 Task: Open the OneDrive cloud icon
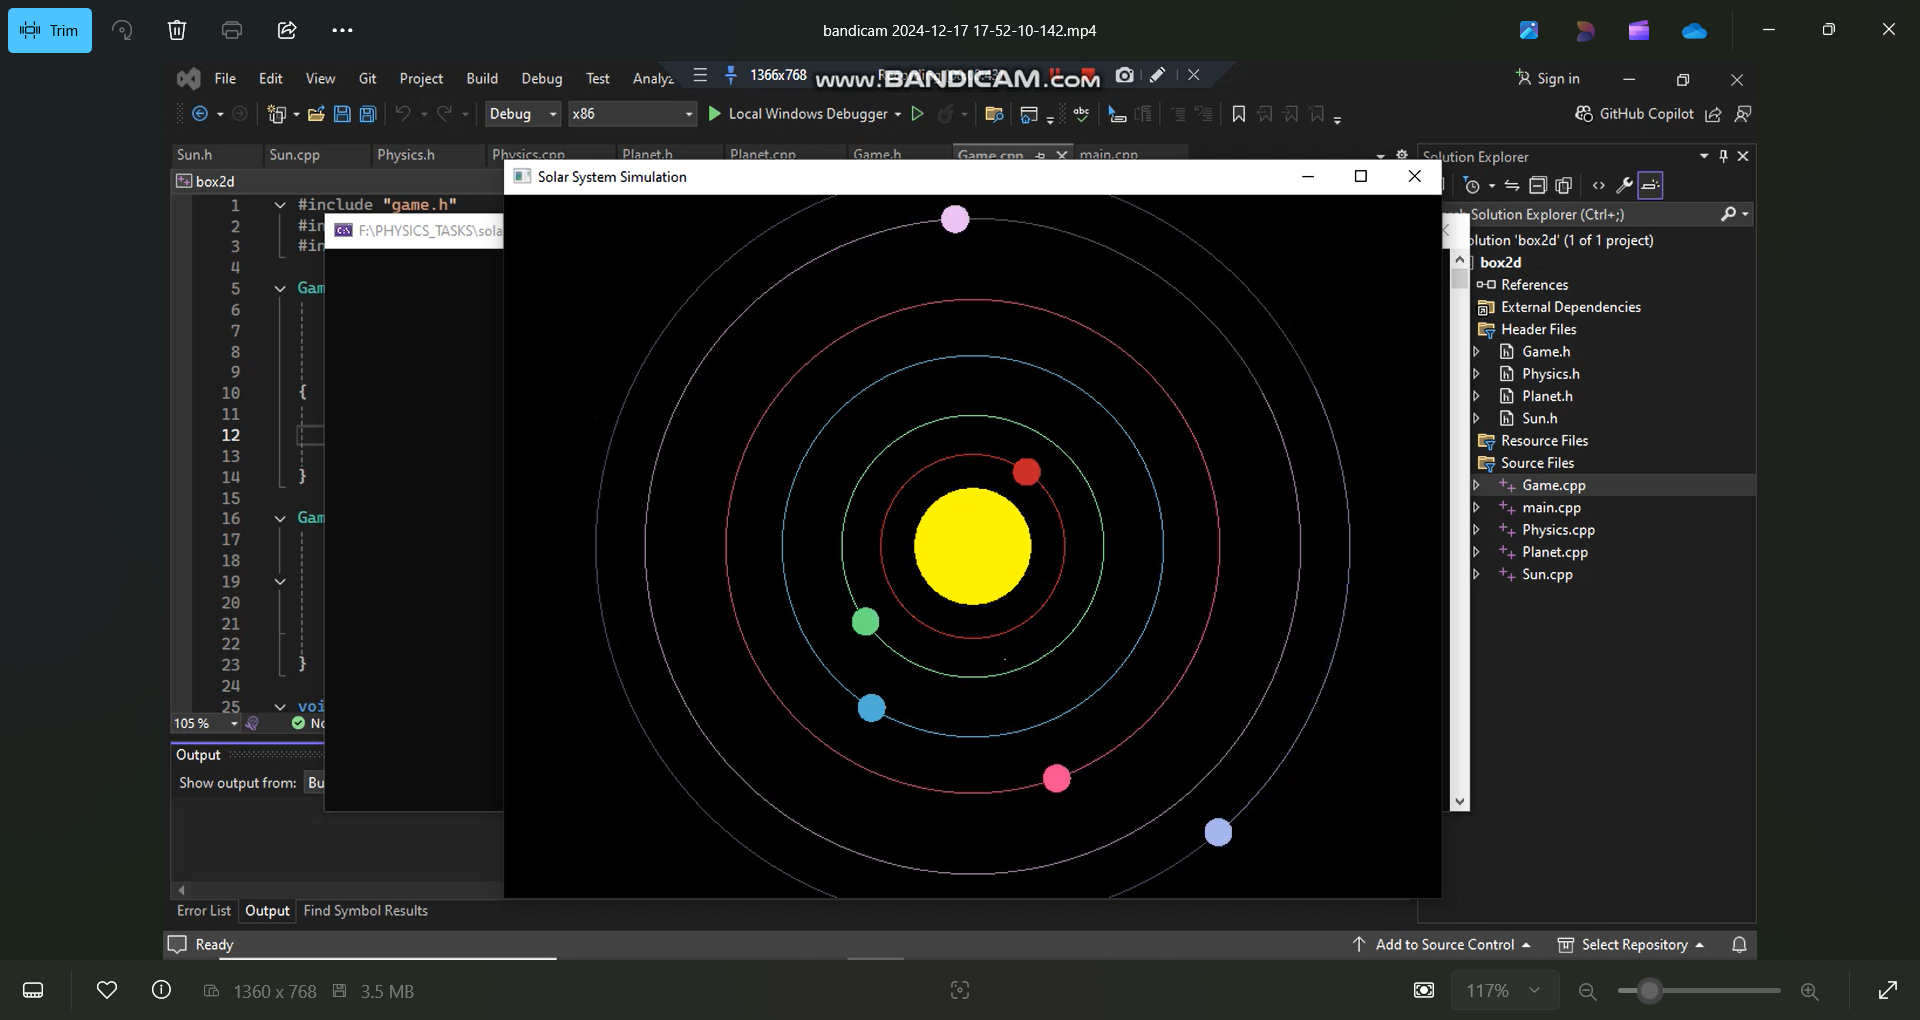(1694, 31)
